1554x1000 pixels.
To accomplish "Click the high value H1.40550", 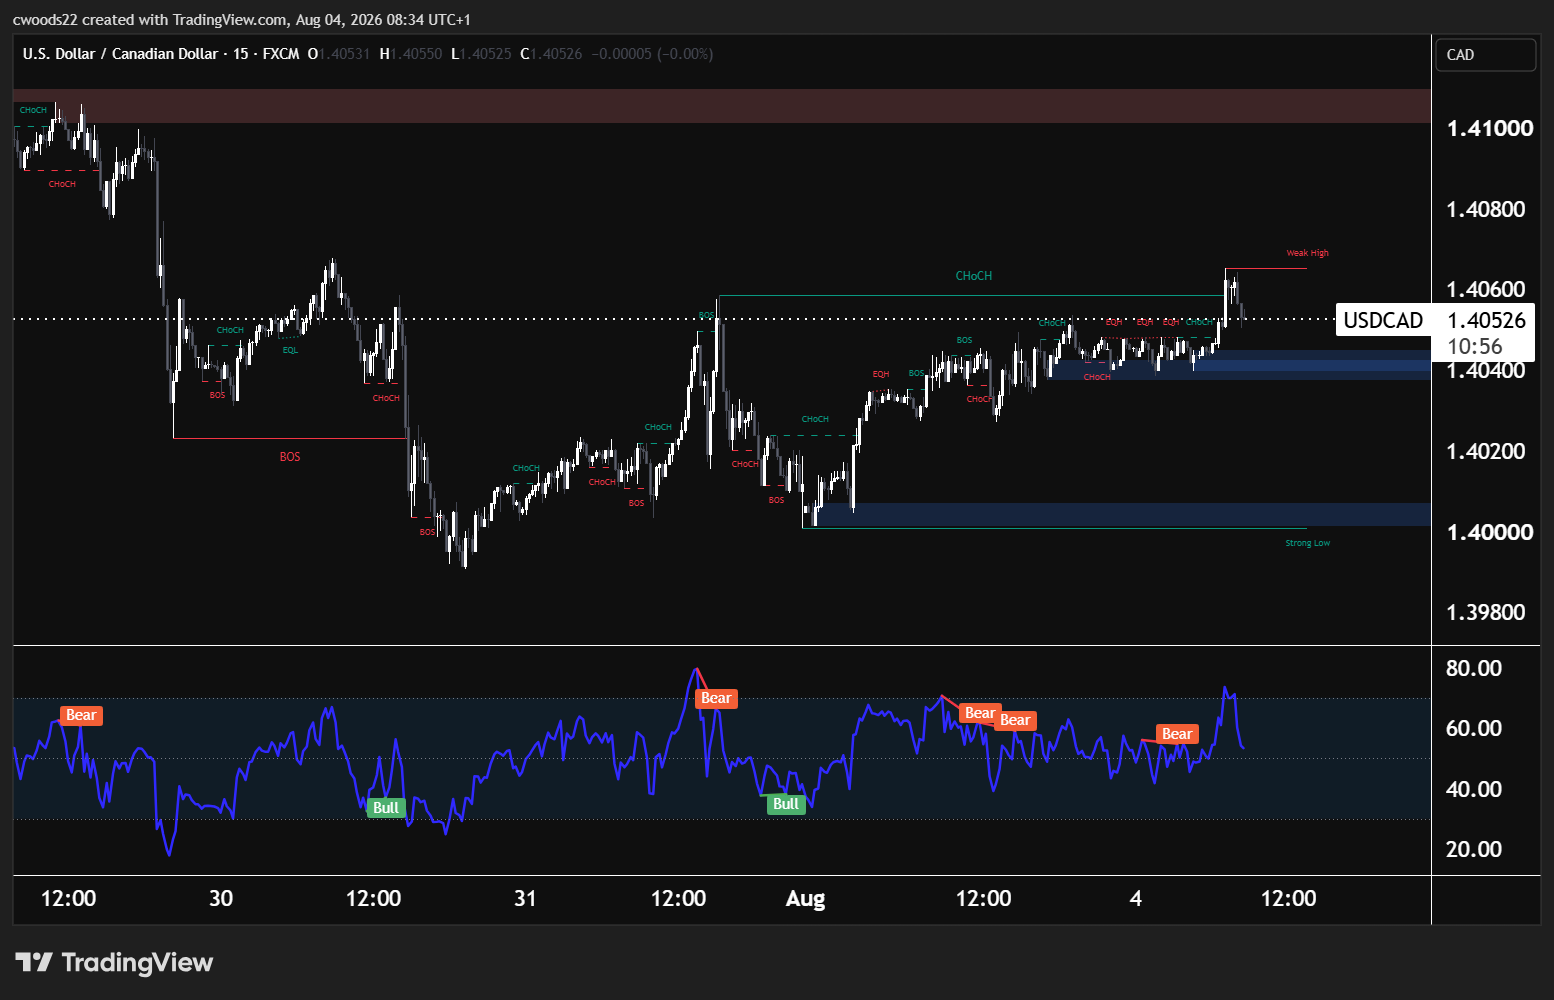I will coord(411,54).
